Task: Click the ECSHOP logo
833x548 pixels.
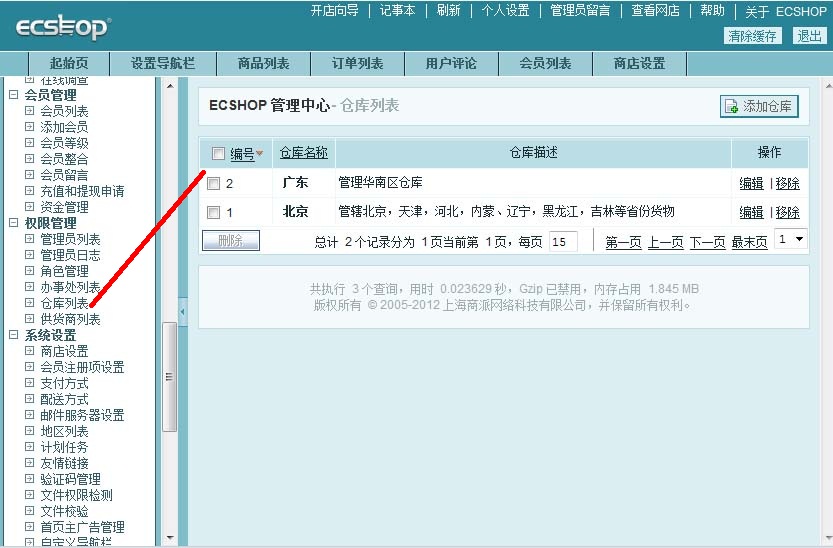Action: 63,28
